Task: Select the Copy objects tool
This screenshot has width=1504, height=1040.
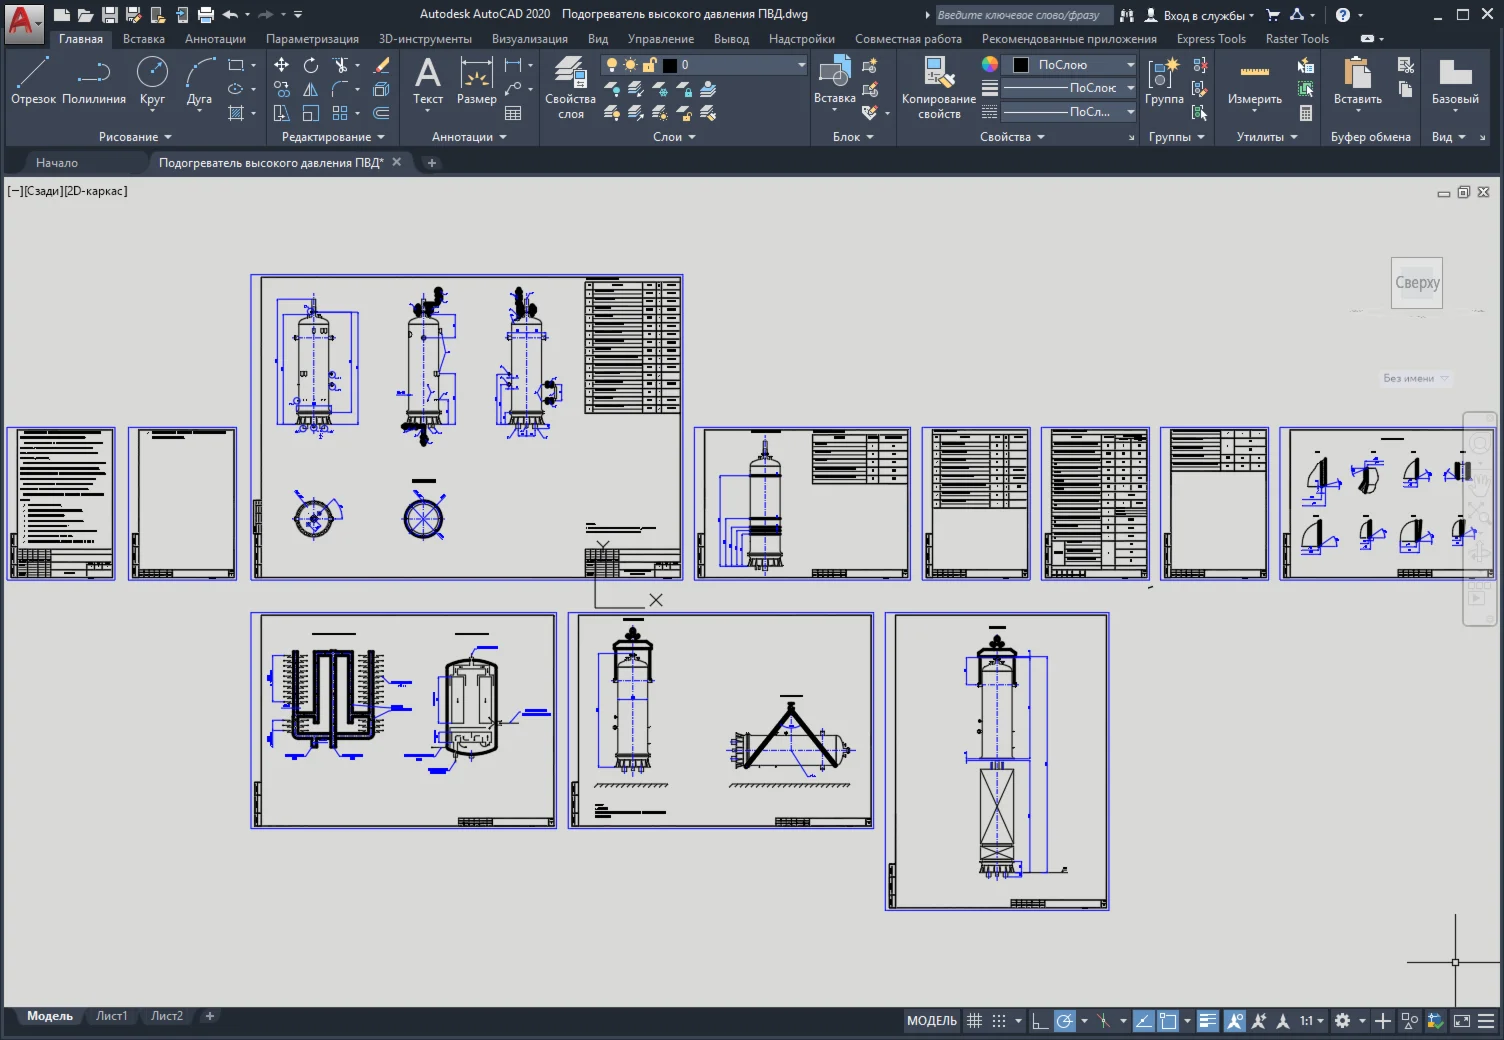Action: (x=282, y=89)
